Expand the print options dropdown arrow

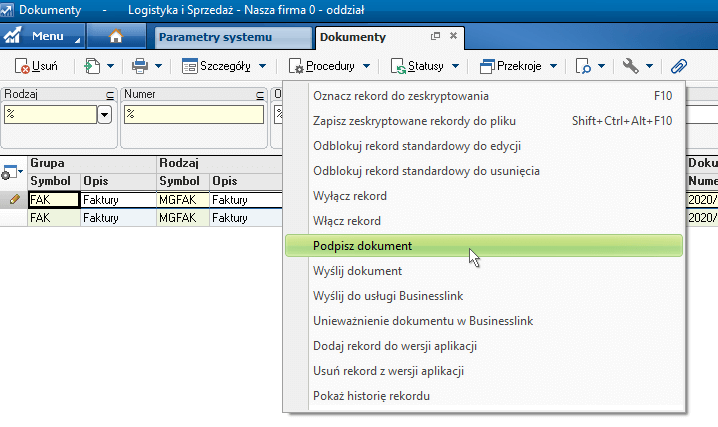pyautogui.click(x=158, y=66)
